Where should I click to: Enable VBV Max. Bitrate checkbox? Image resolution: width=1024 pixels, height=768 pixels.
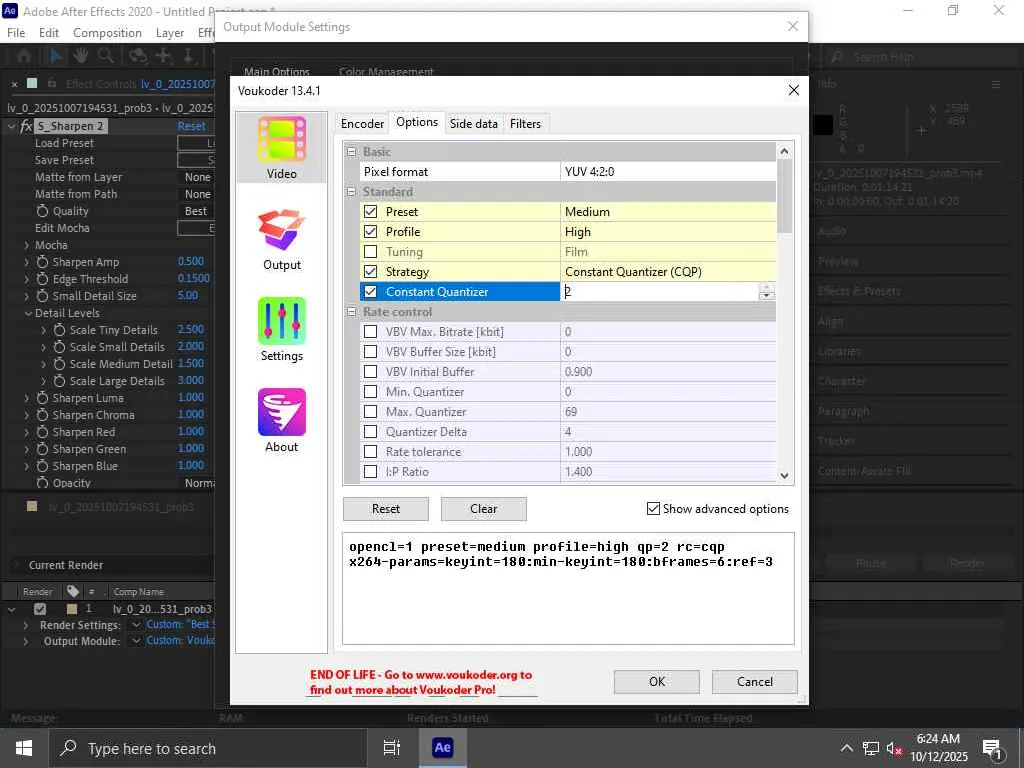pyautogui.click(x=370, y=332)
